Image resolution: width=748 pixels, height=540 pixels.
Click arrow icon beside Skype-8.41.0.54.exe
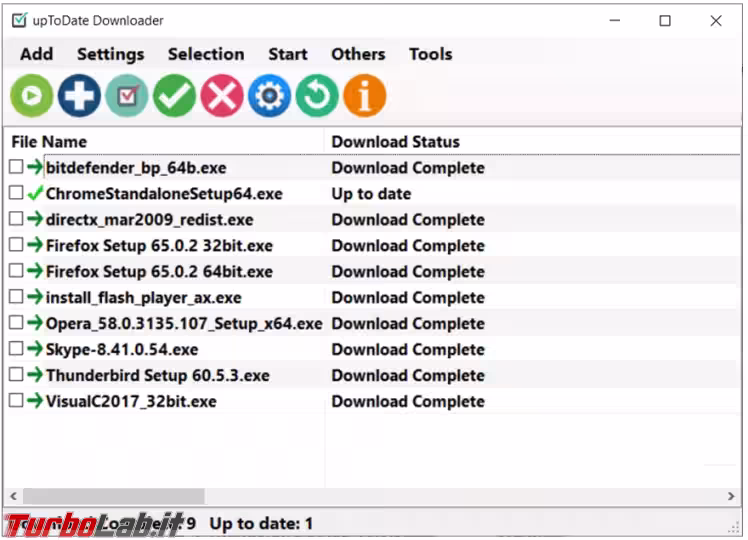pos(35,349)
